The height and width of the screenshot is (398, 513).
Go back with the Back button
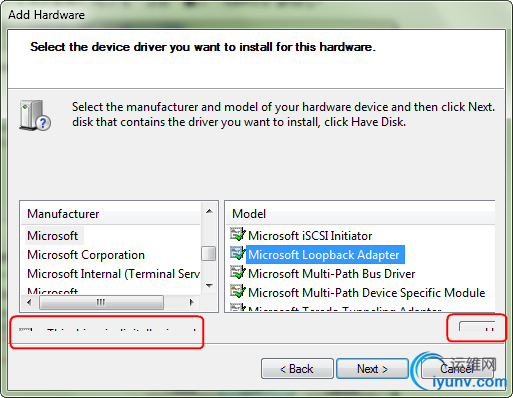click(297, 369)
